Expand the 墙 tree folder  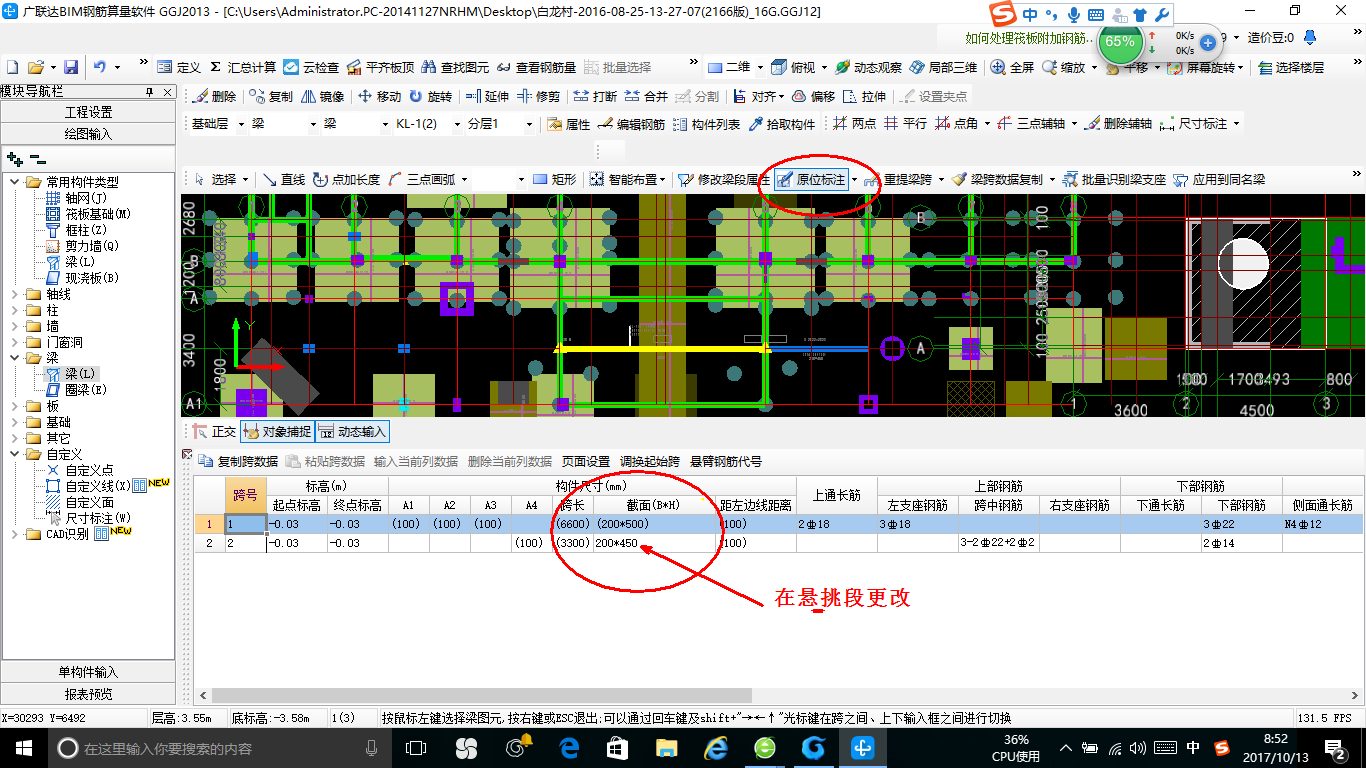(x=14, y=326)
